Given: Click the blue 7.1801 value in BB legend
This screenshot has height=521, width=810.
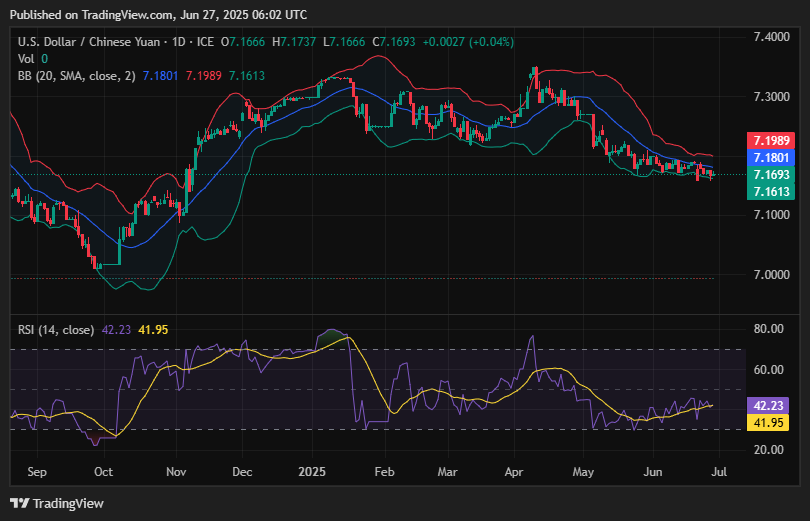Looking at the screenshot, I should pos(160,76).
